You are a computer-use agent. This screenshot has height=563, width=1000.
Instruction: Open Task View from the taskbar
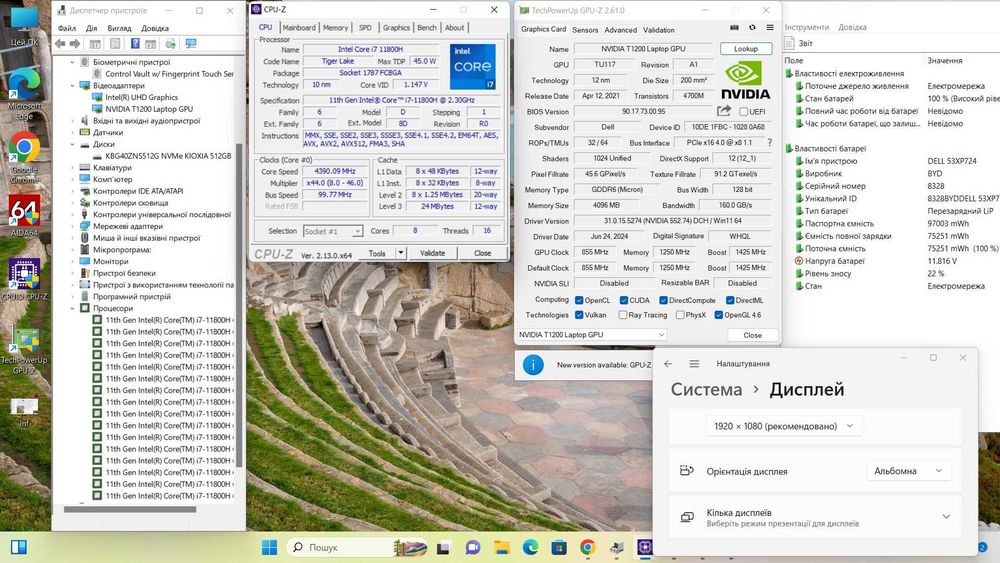click(x=443, y=547)
